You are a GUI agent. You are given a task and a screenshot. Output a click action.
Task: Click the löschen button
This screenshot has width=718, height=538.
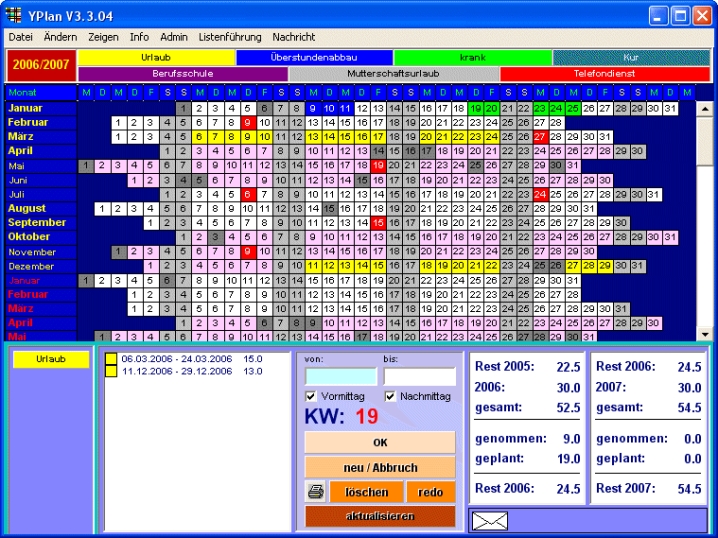pos(366,492)
